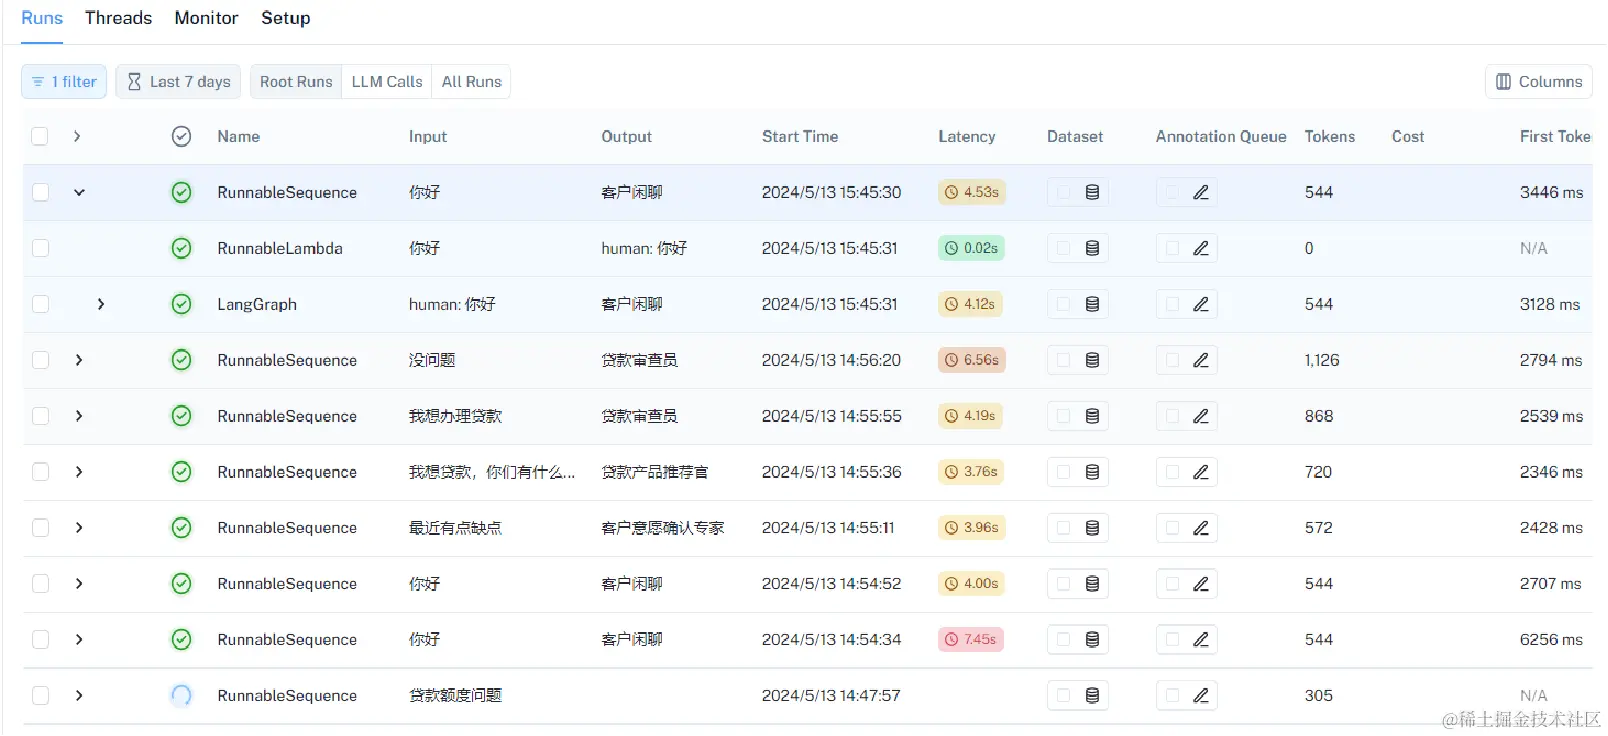
Task: Tick the select-all checkbox in the table header
Action: pyautogui.click(x=40, y=137)
